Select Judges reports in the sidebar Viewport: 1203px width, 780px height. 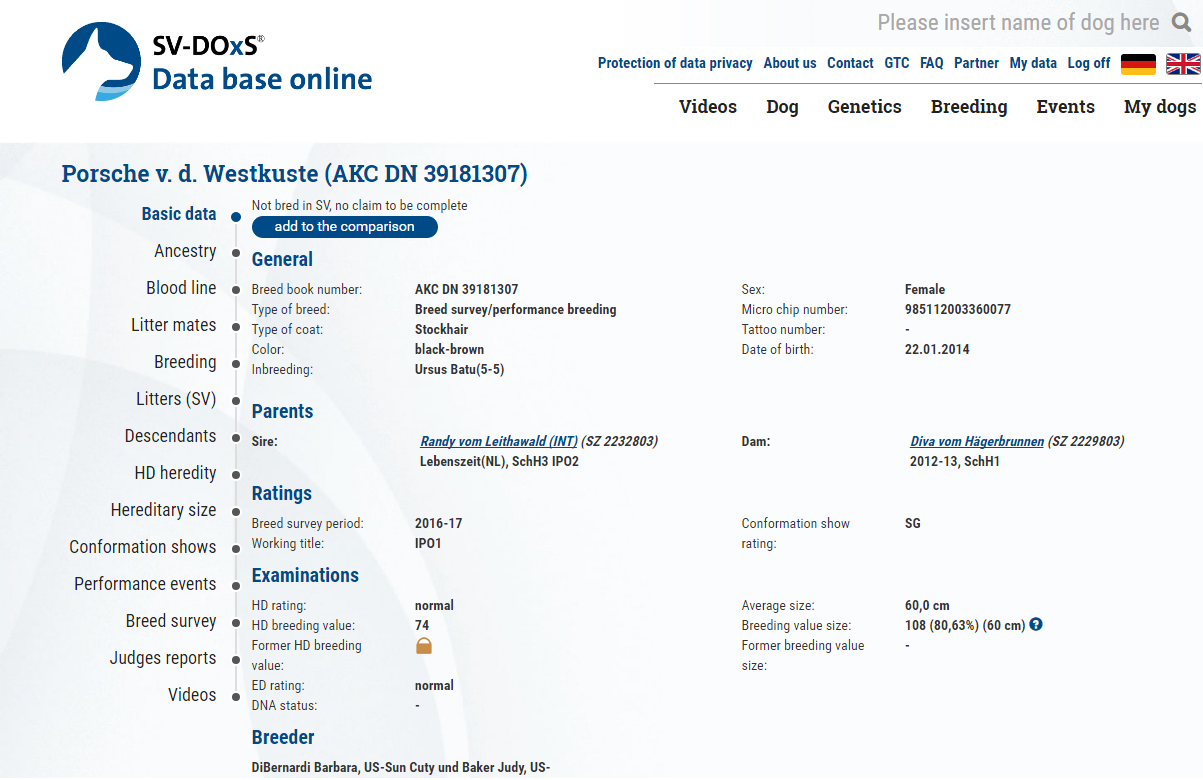(163, 658)
